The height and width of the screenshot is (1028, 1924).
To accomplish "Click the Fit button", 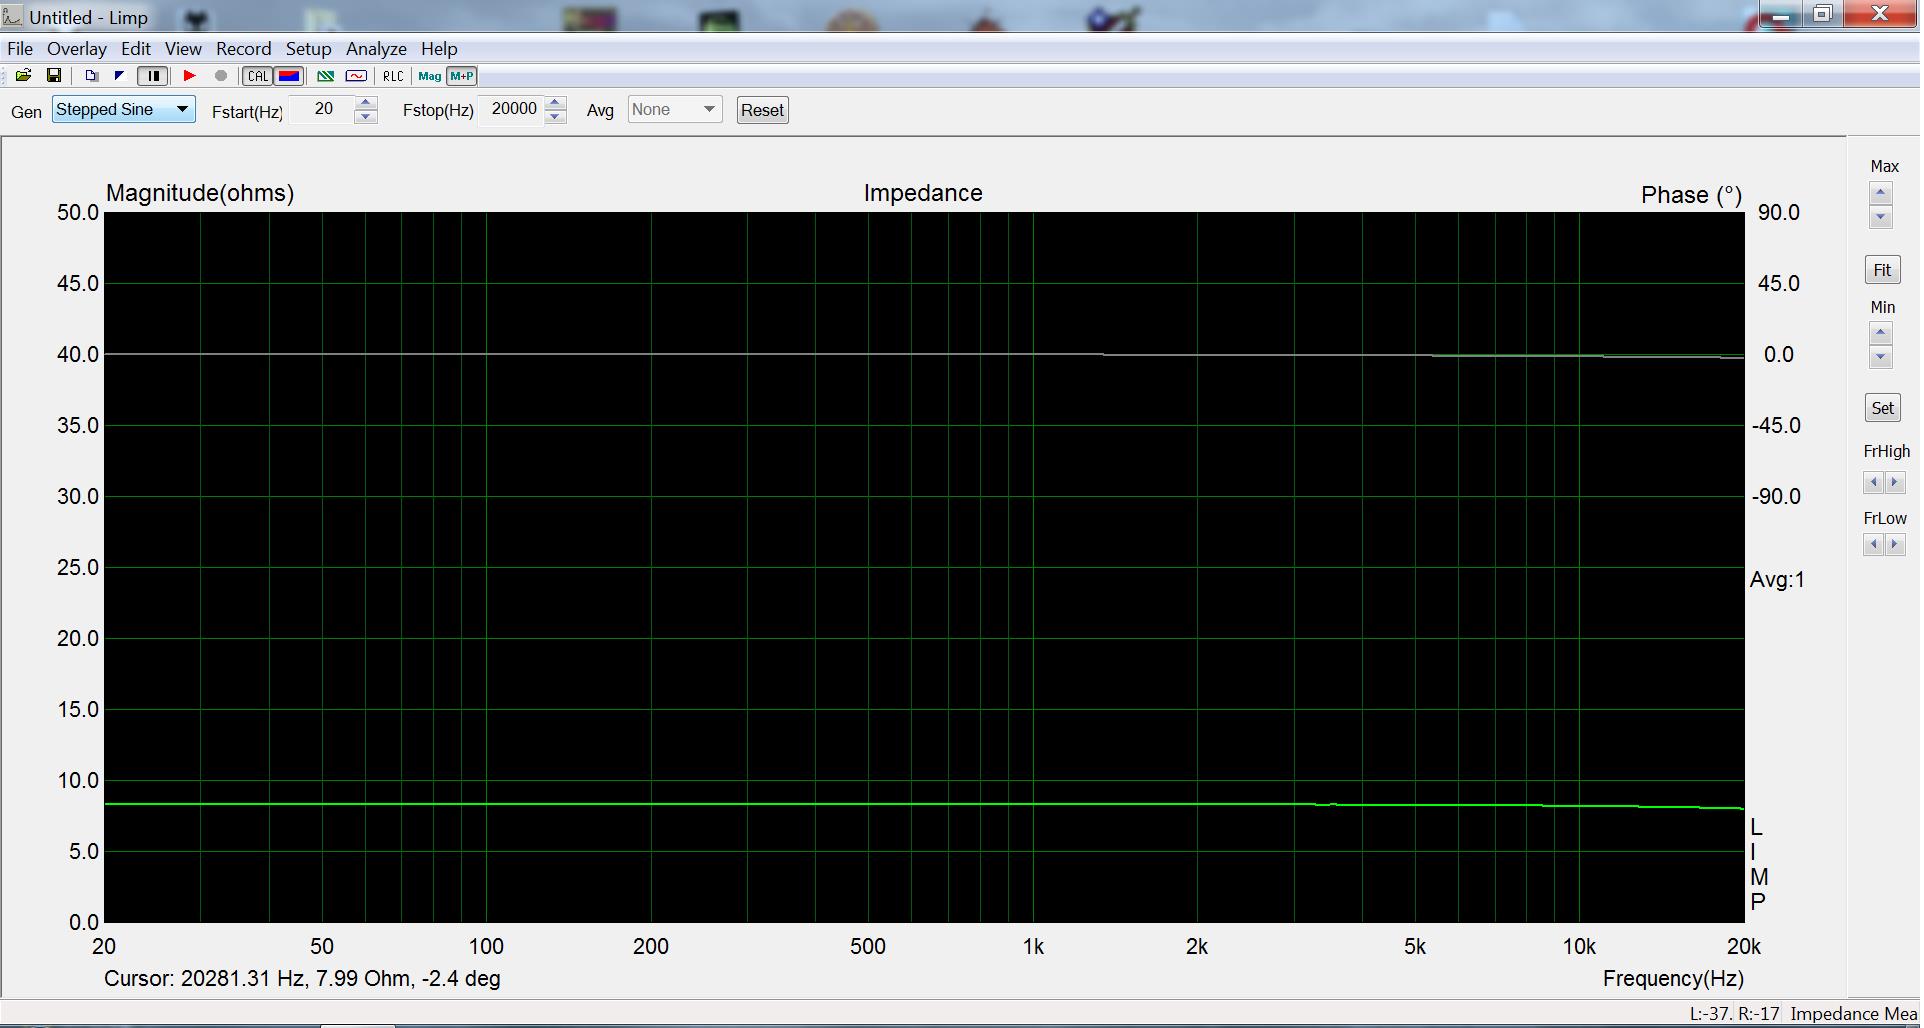I will (1882, 270).
